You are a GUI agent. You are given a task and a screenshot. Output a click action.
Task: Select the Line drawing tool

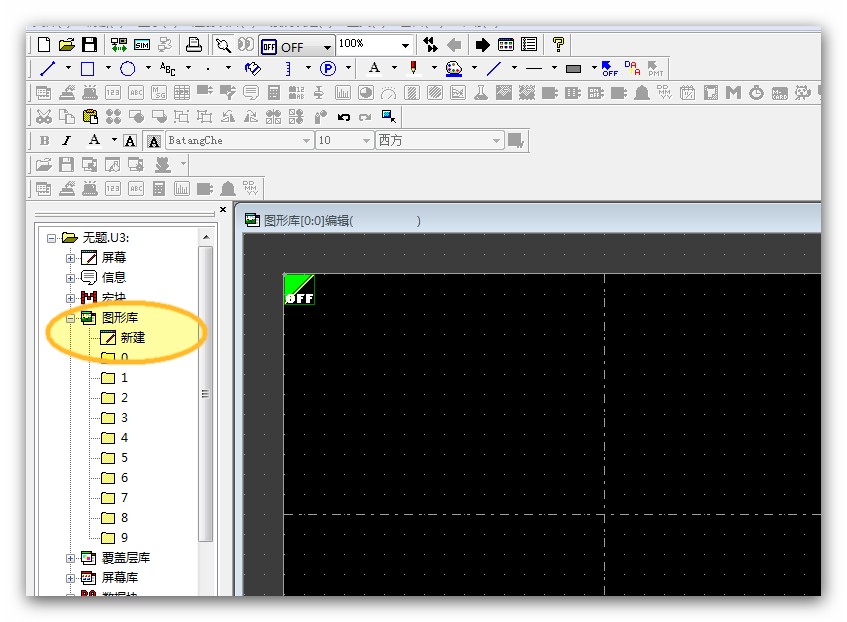[47, 69]
